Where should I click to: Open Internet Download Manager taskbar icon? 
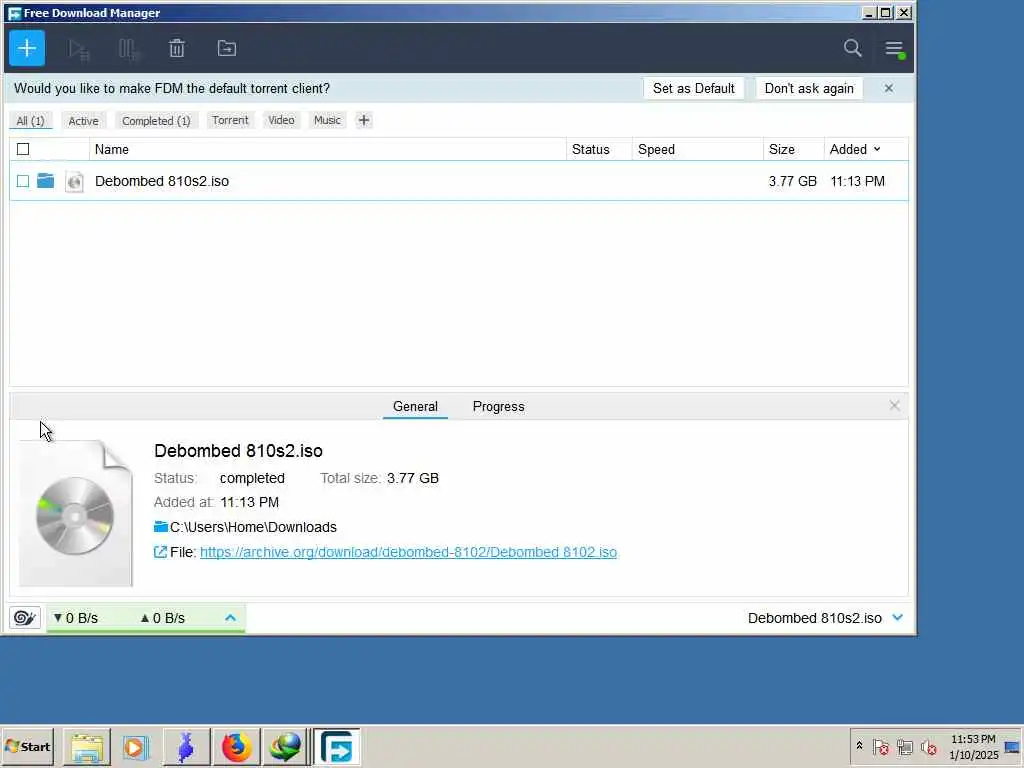[x=285, y=746]
